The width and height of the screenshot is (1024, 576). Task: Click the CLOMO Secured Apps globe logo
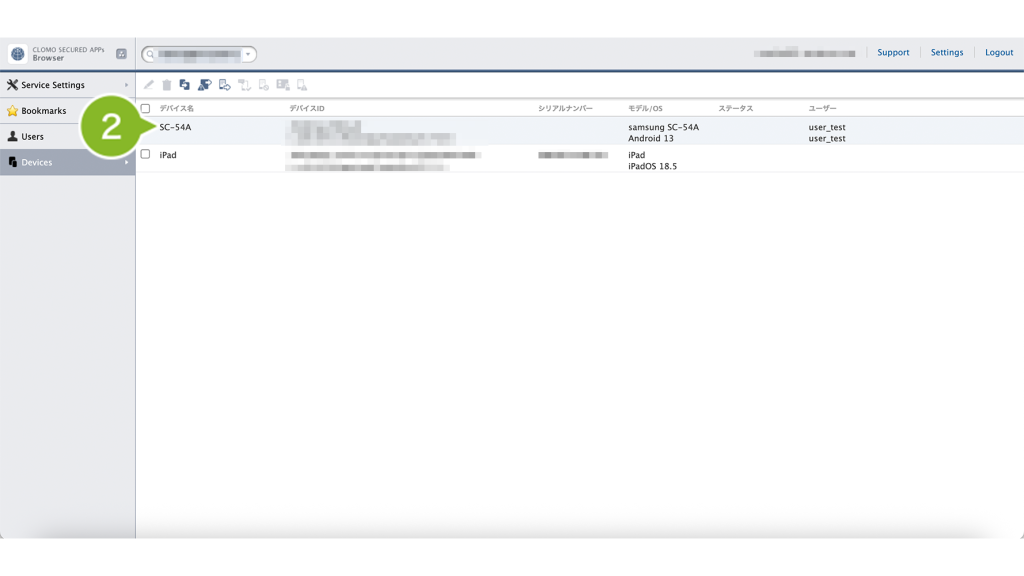[18, 54]
